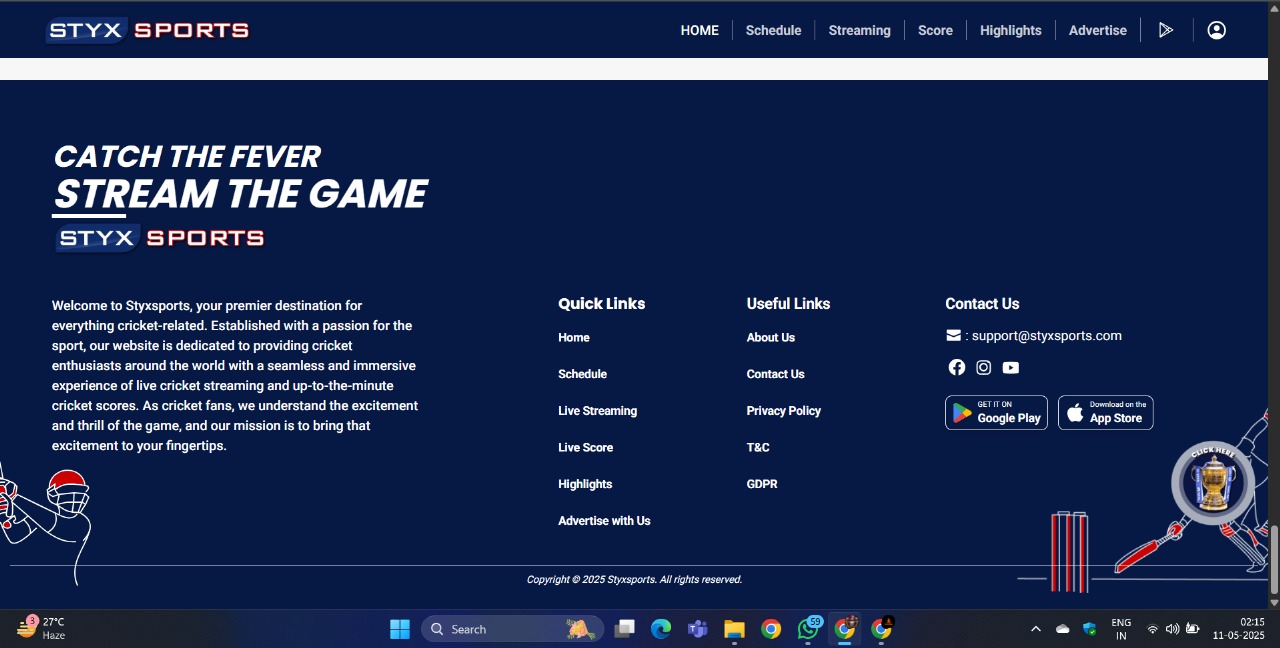Click the Styx Sports header logo
This screenshot has width=1280, height=648.
(x=147, y=30)
